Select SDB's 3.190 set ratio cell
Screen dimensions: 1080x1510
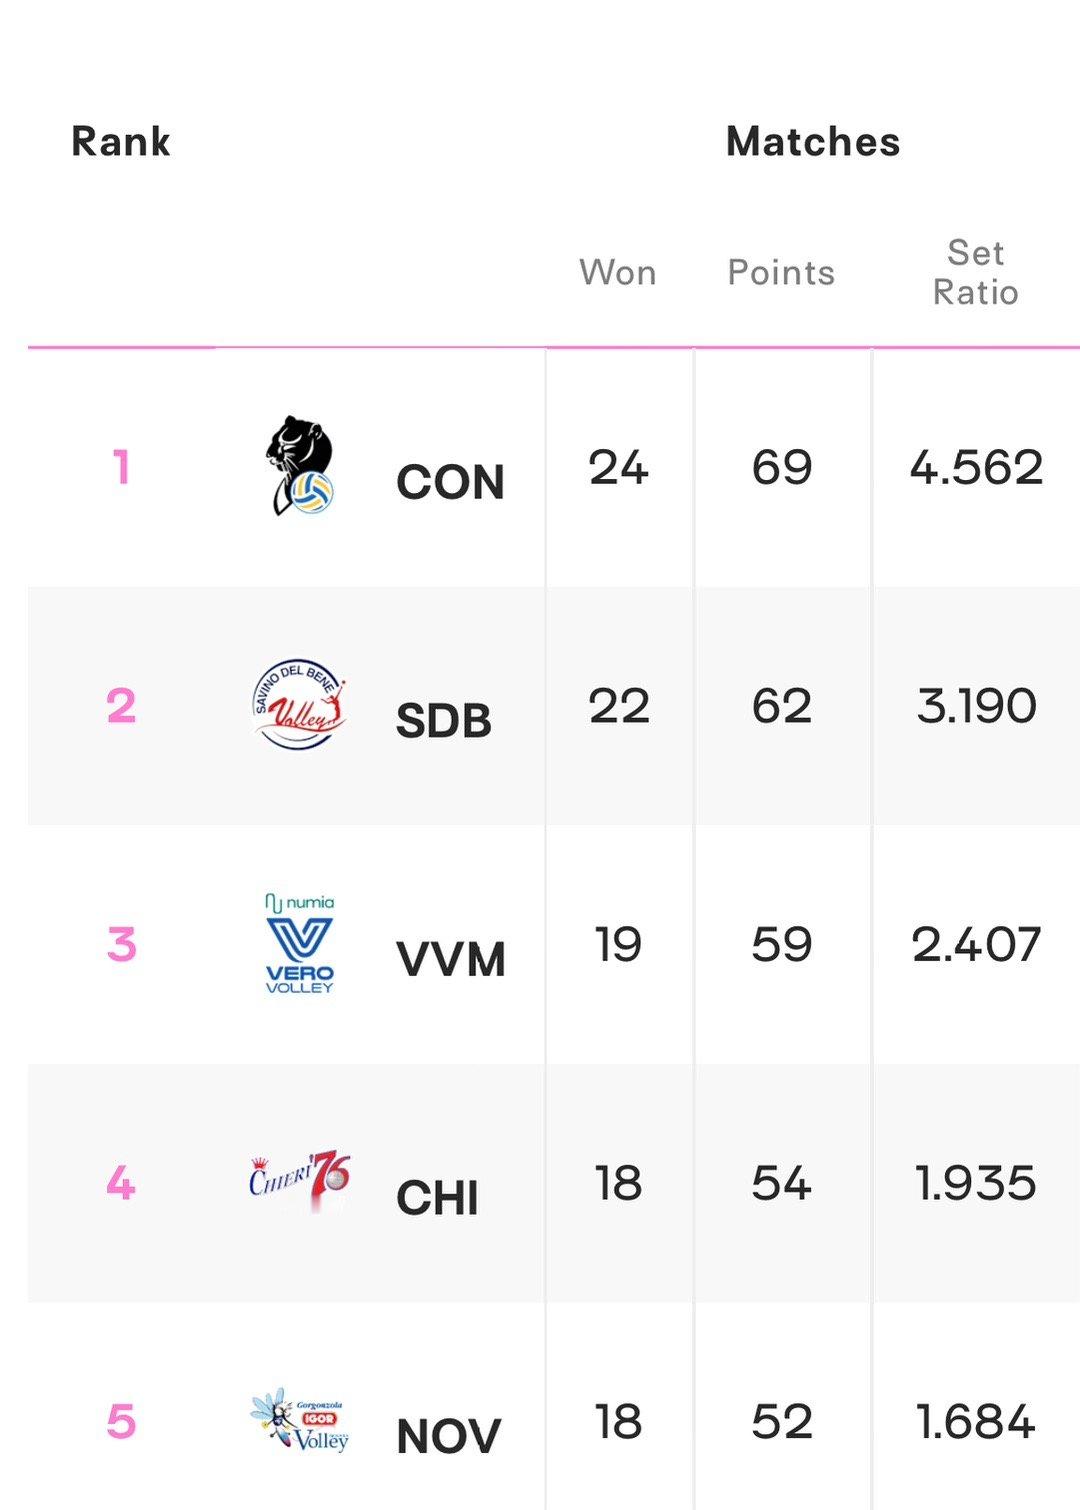pos(976,706)
